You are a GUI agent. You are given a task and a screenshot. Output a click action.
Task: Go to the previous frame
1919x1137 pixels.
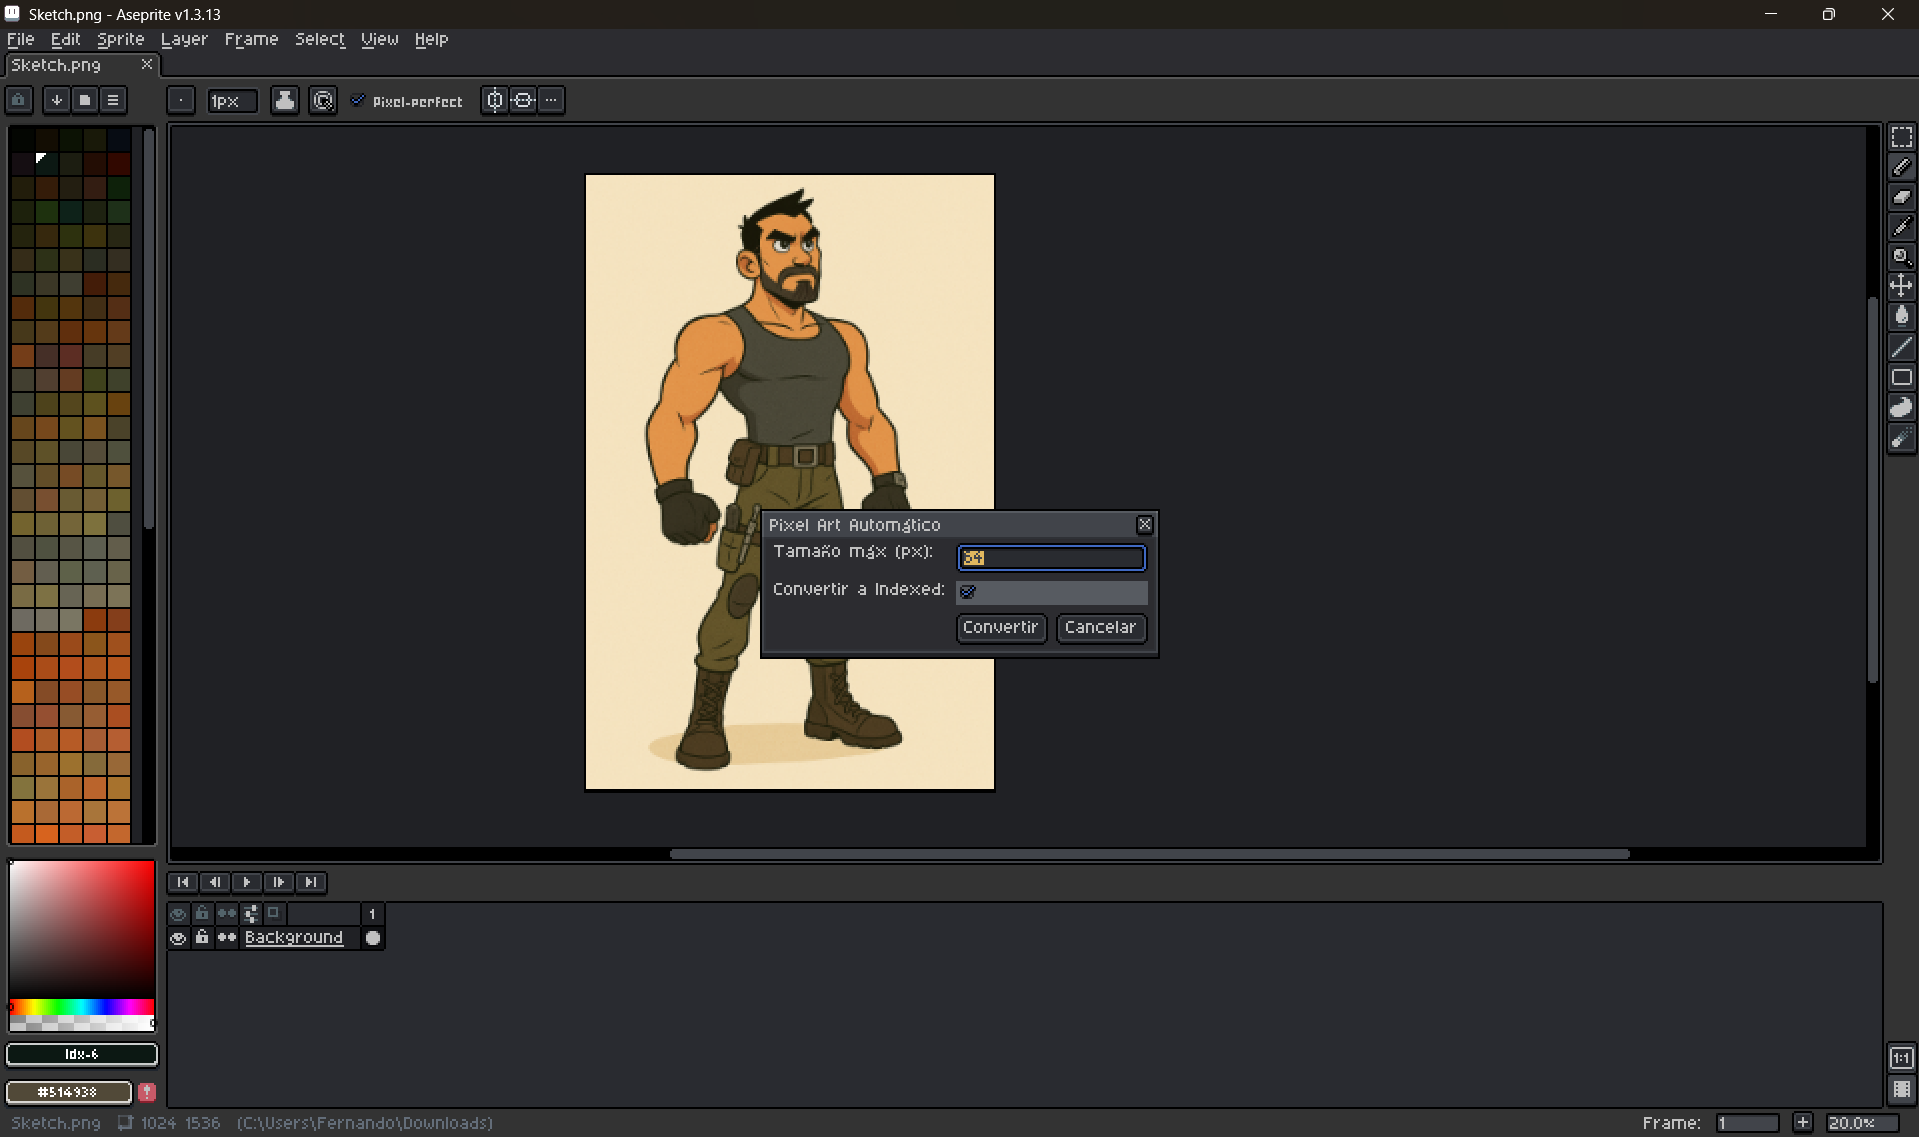pyautogui.click(x=214, y=882)
